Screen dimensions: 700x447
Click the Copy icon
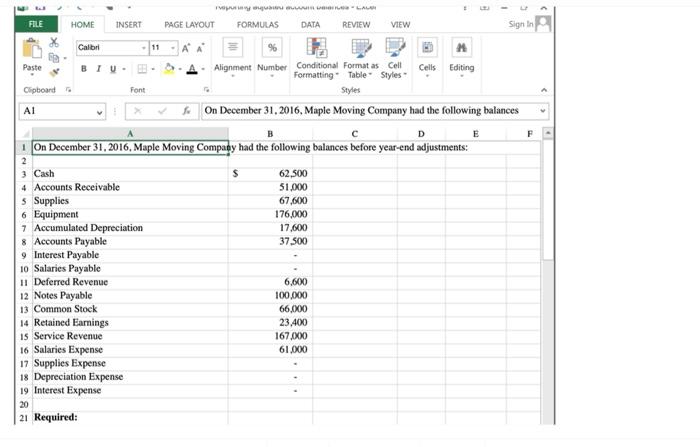[x=54, y=58]
